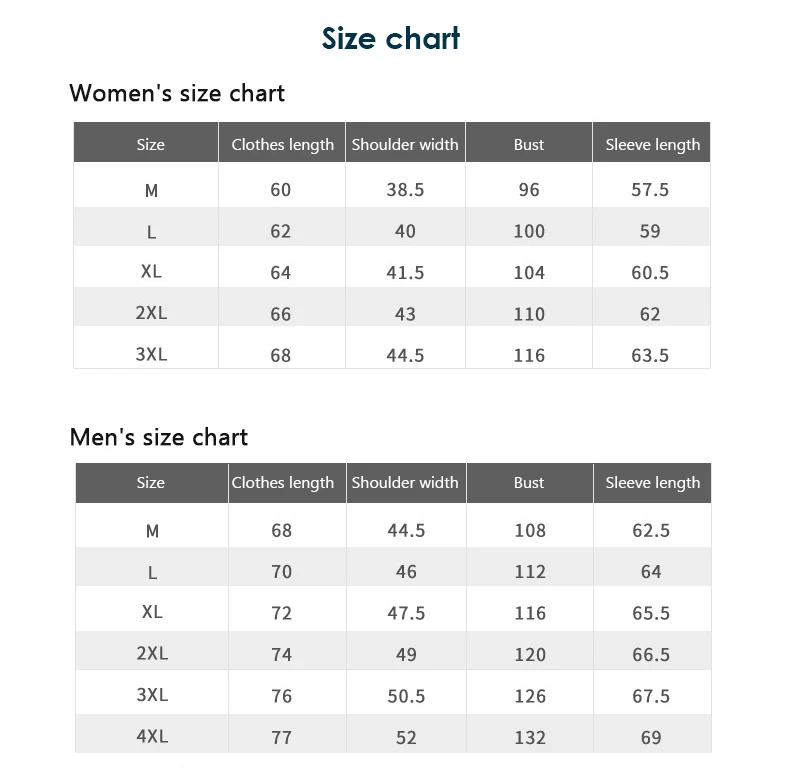
Task: Click the men's table "Size" header
Action: tap(151, 483)
